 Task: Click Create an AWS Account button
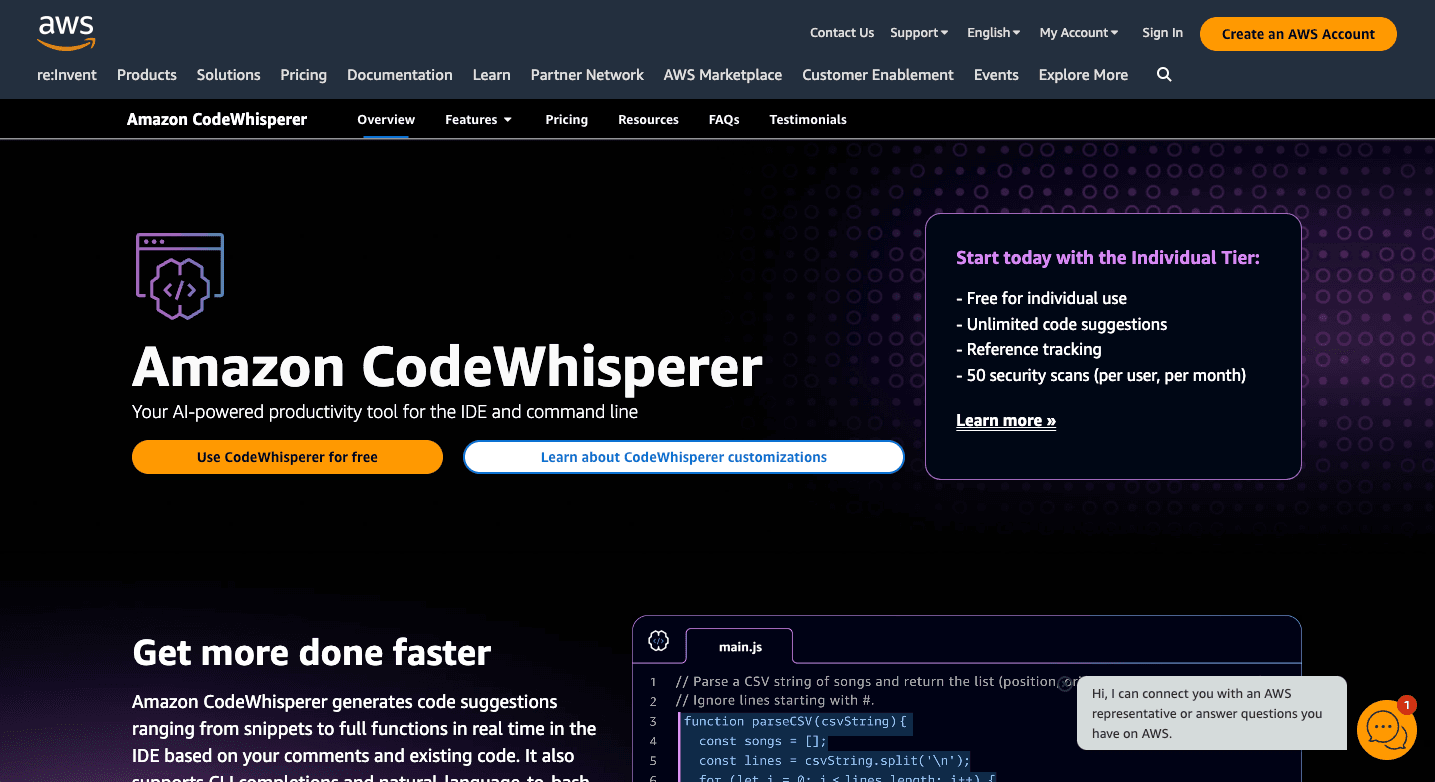(1298, 34)
